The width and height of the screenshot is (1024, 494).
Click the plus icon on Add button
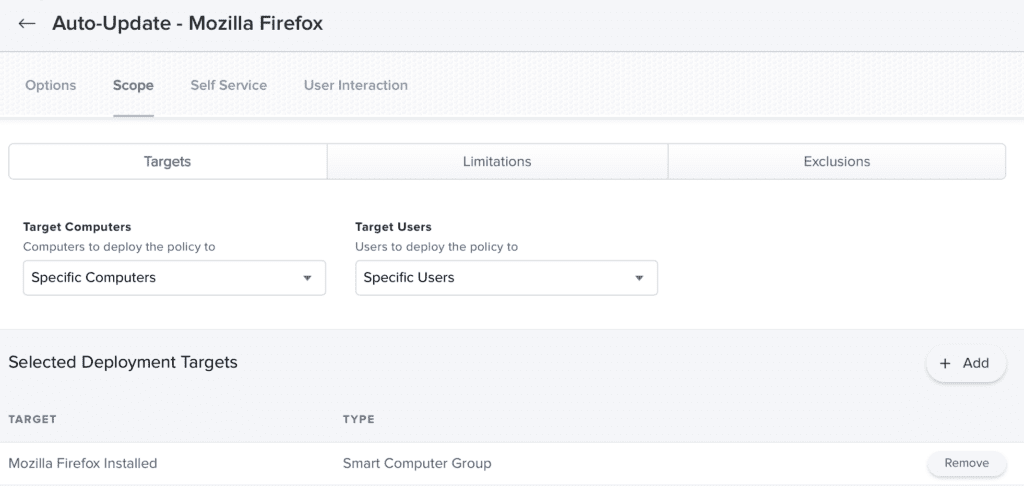tap(945, 363)
